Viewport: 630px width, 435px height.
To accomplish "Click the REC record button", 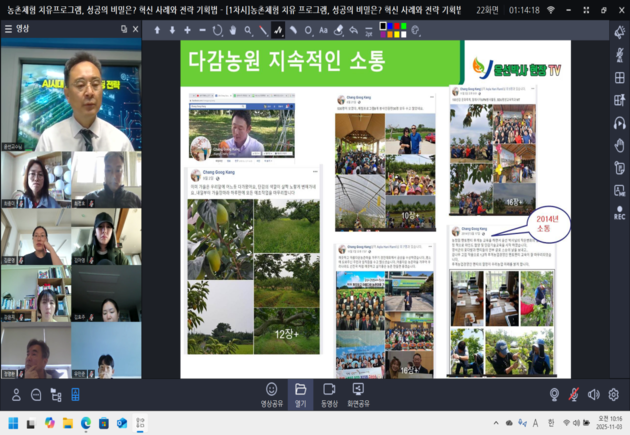I will click(619, 212).
